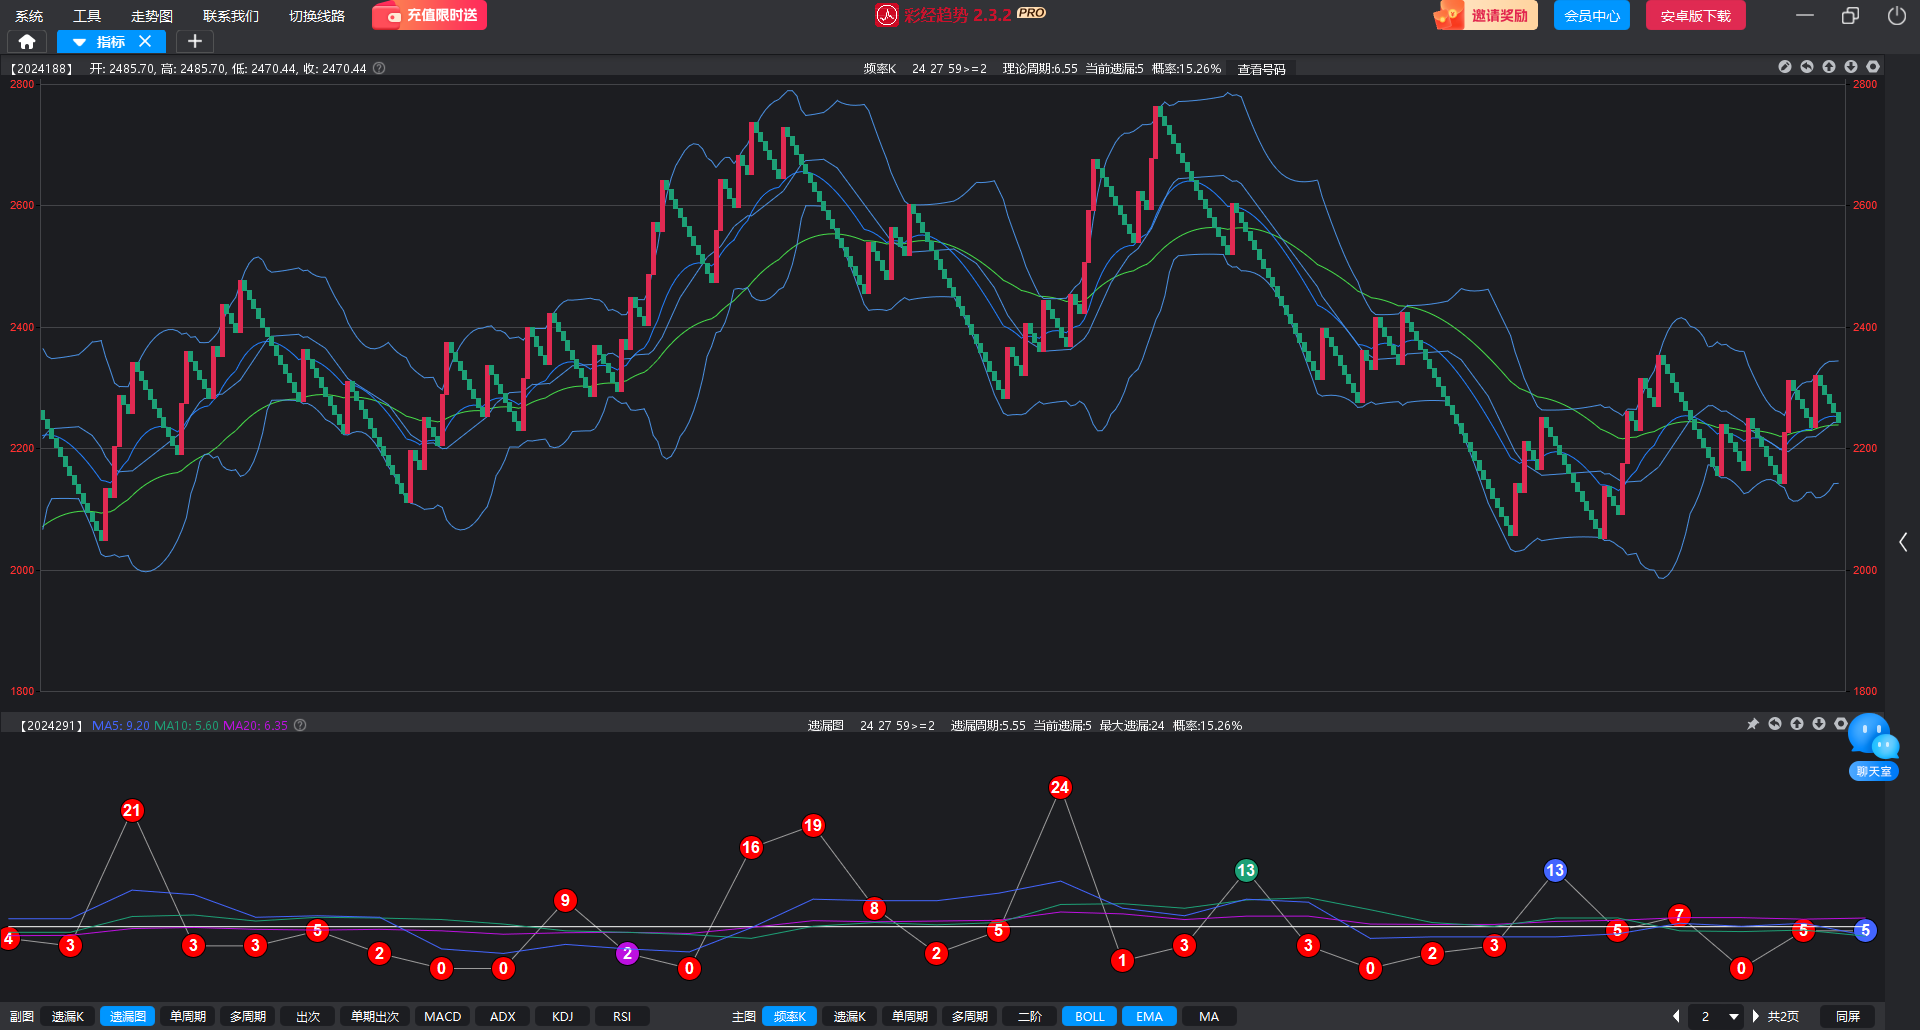This screenshot has height=1030, width=1920.
Task: Toggle MA overlay
Action: coord(1209,1016)
